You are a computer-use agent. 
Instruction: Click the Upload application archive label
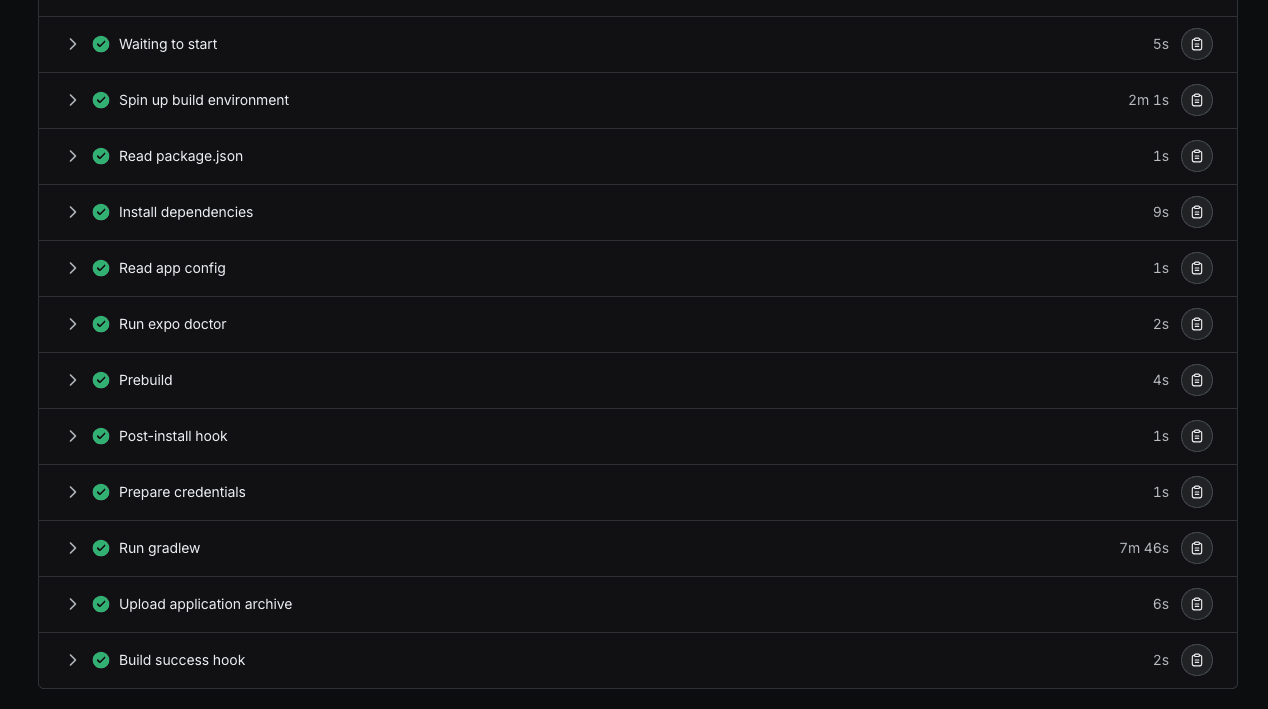tap(205, 604)
